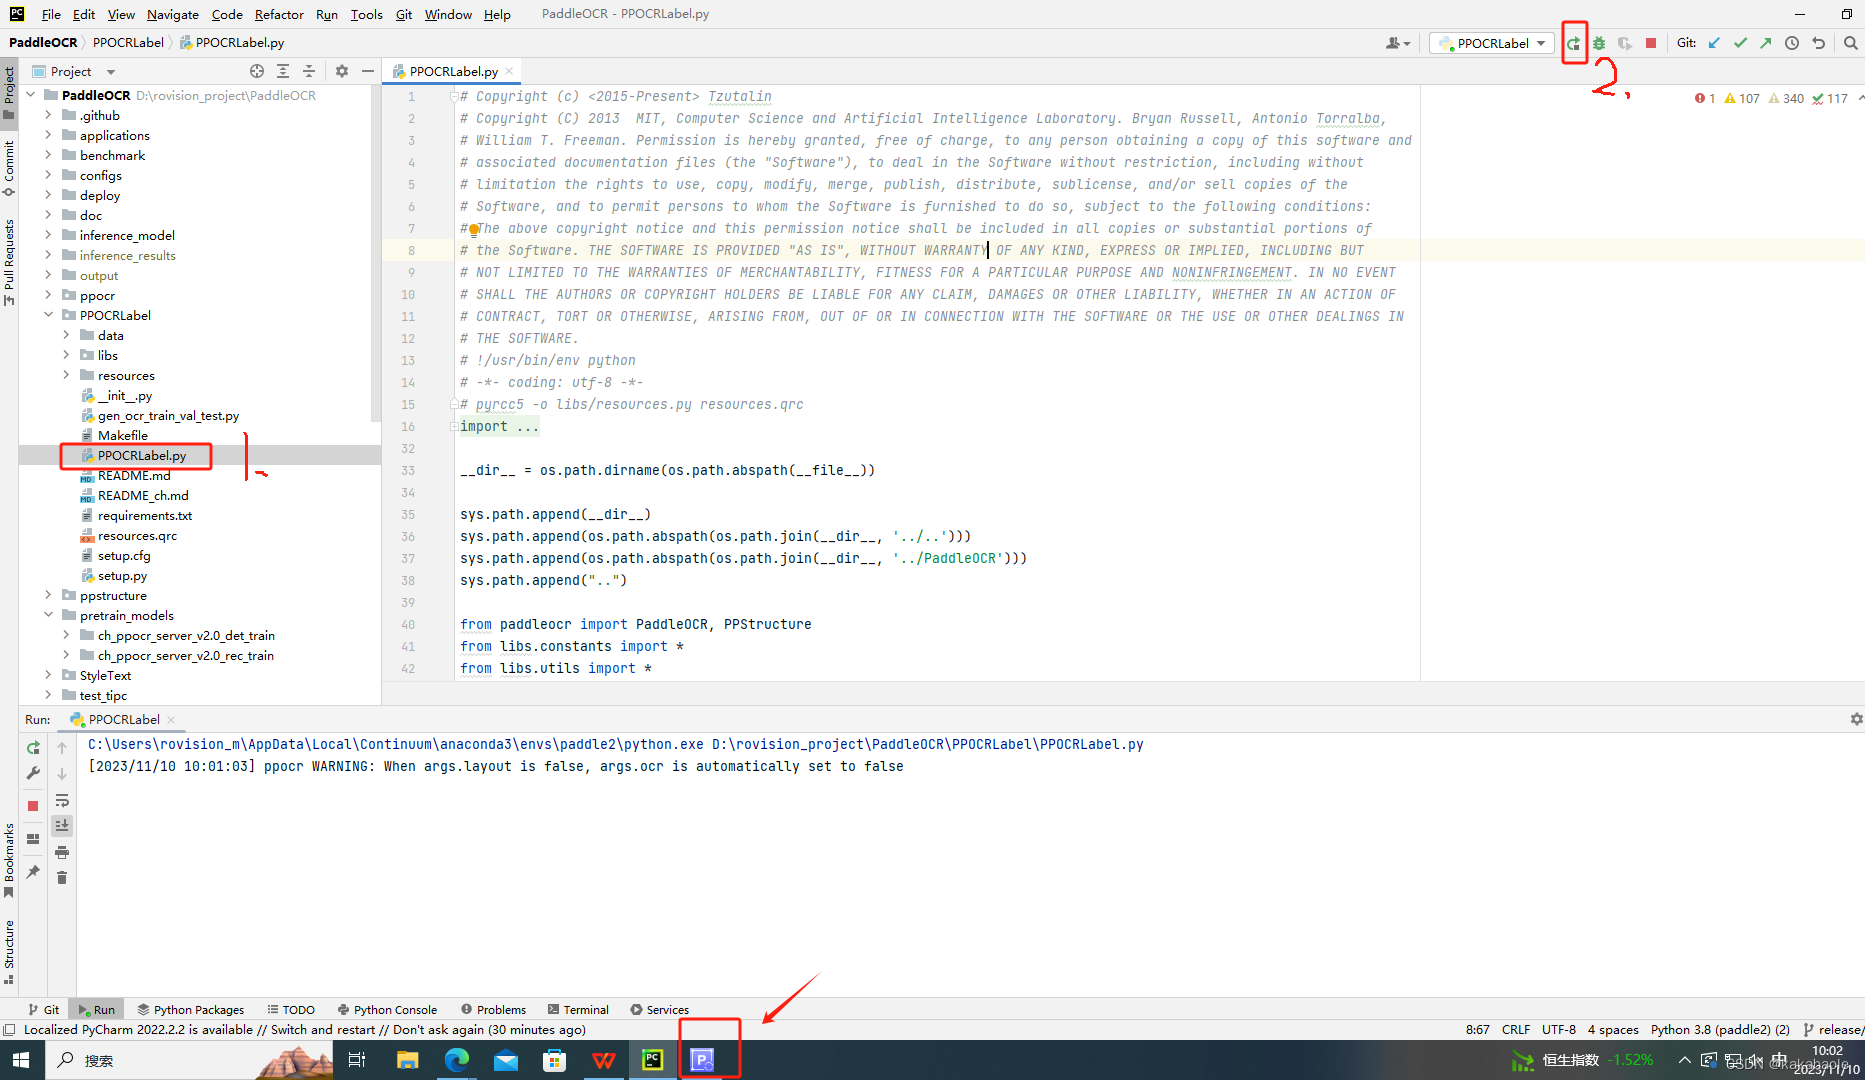
Task: Open the Navigate menu
Action: tap(172, 14)
